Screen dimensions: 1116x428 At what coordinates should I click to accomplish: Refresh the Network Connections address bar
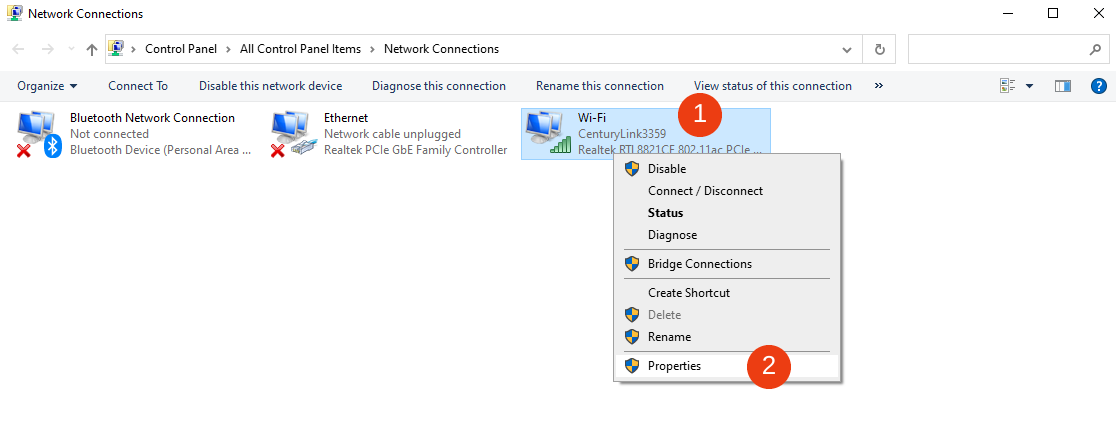click(x=879, y=49)
